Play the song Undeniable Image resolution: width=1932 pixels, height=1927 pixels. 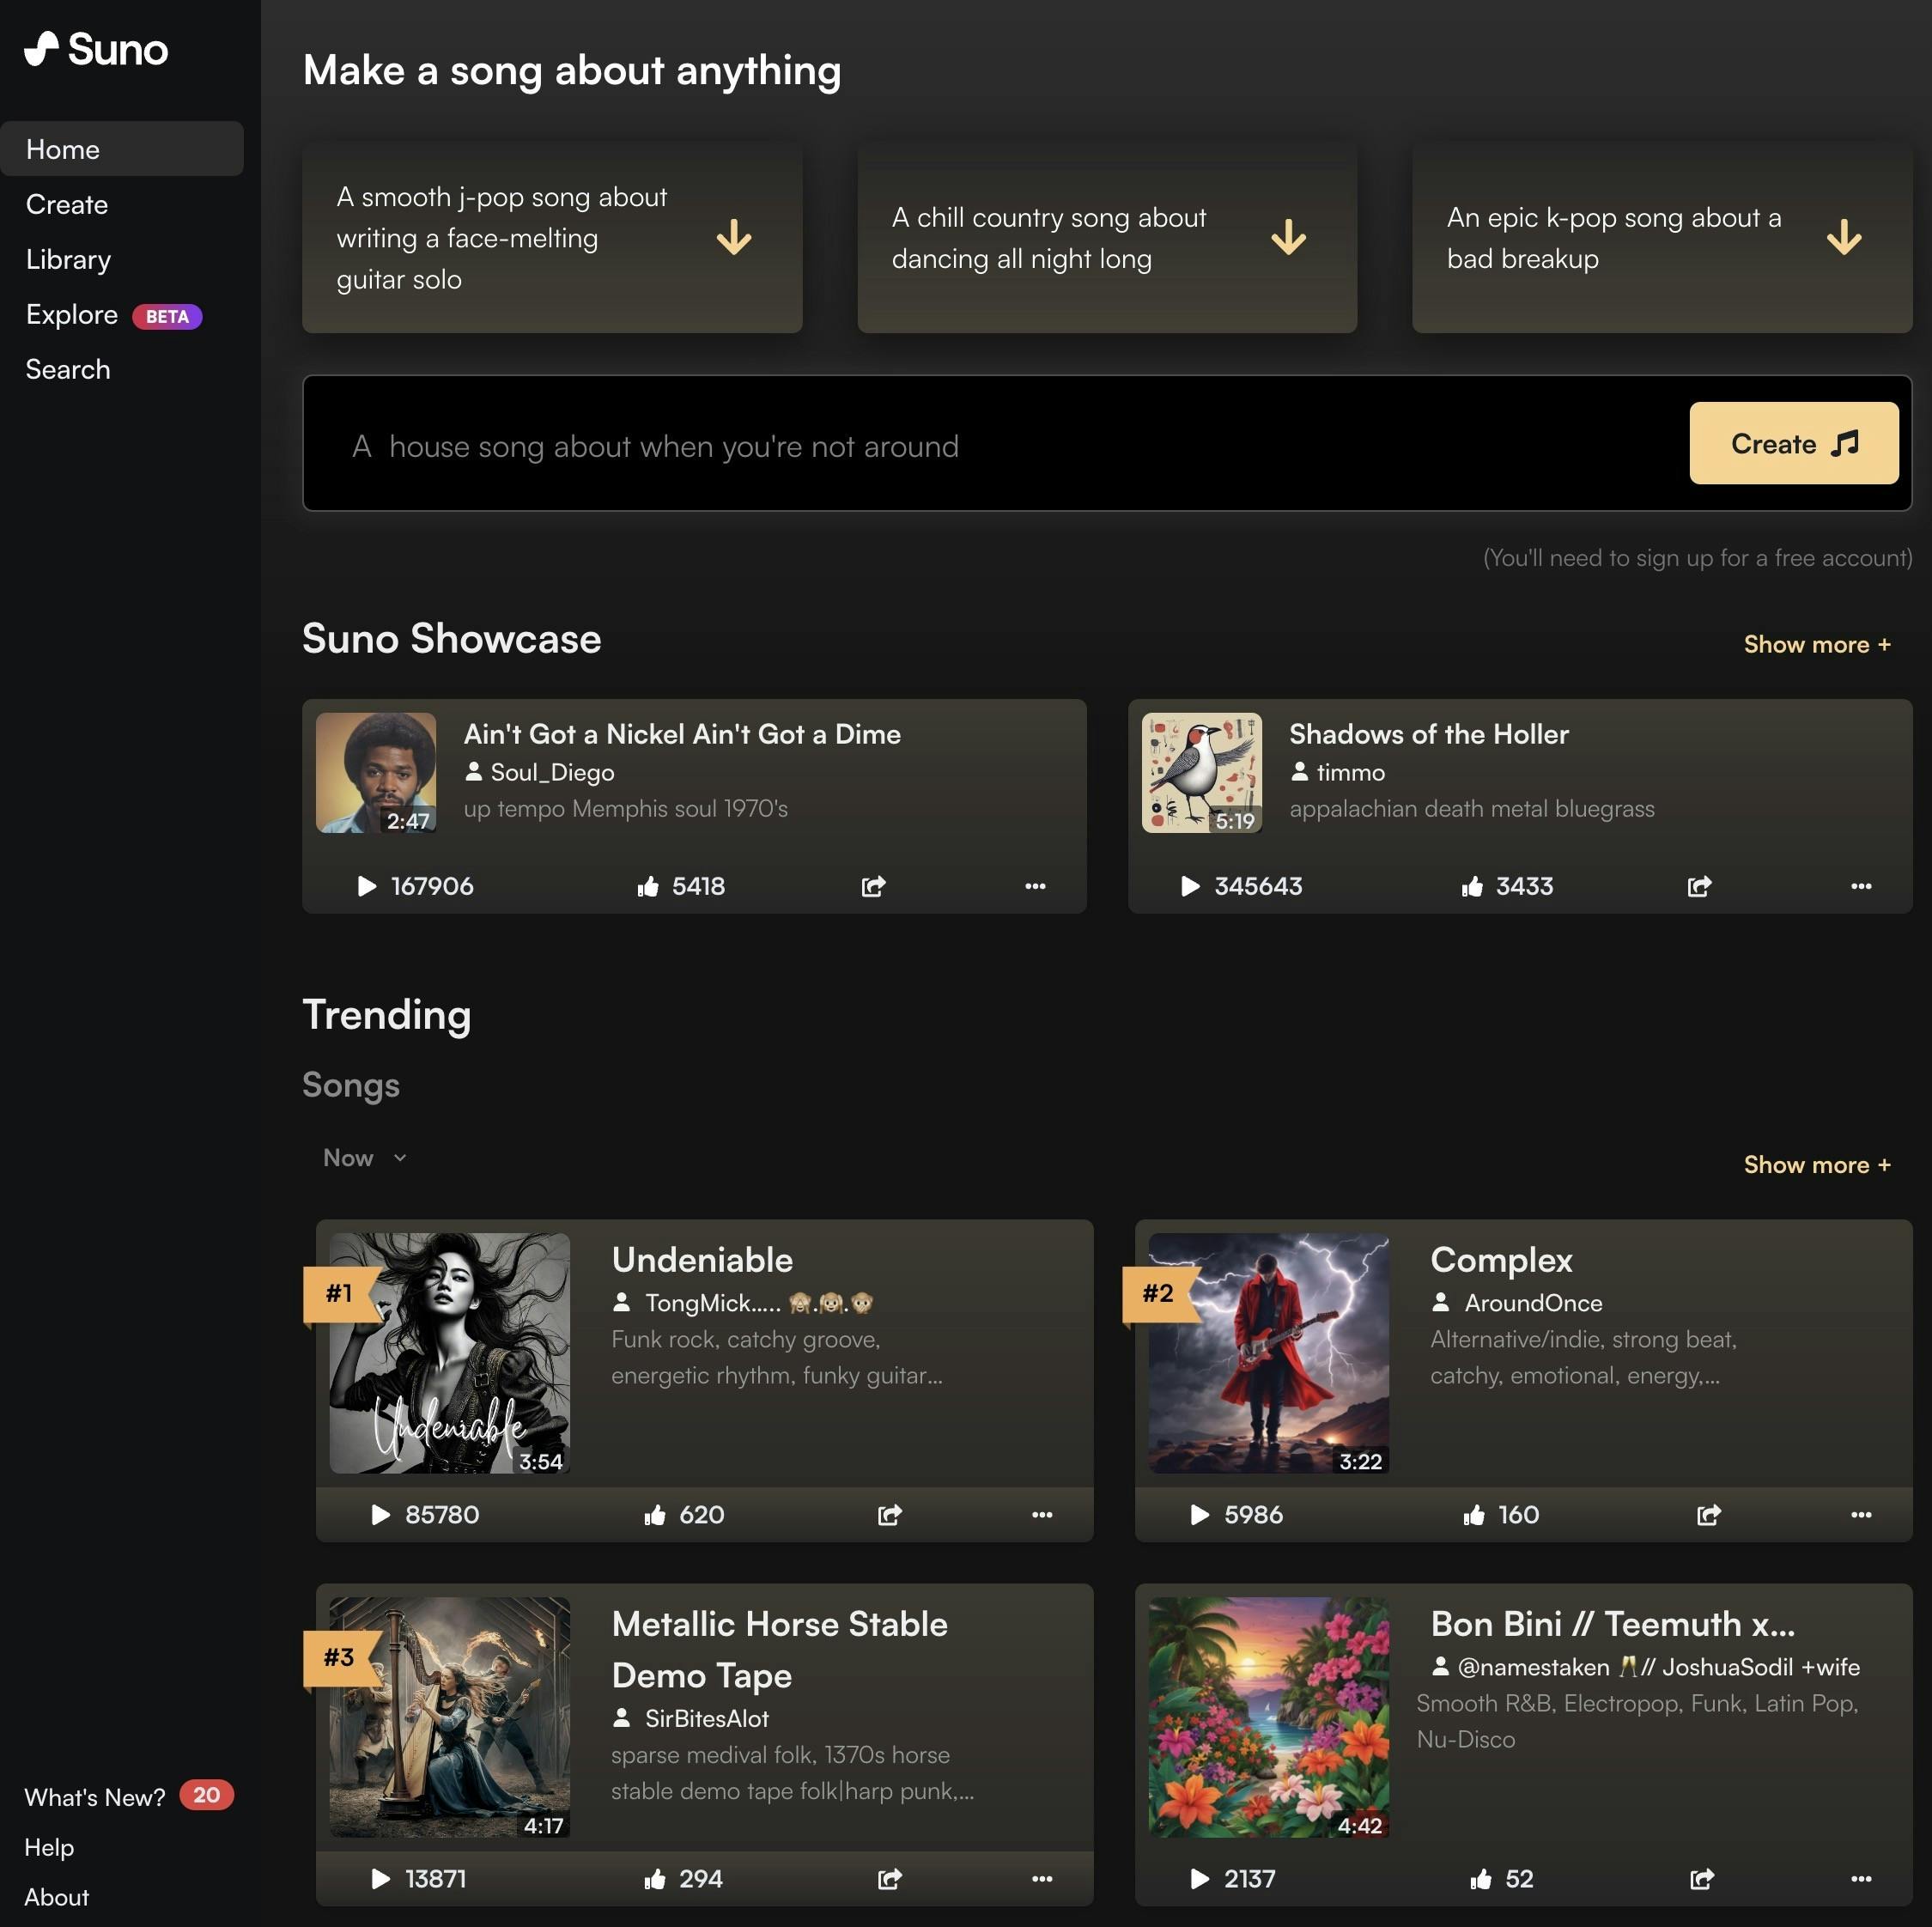tap(381, 1514)
